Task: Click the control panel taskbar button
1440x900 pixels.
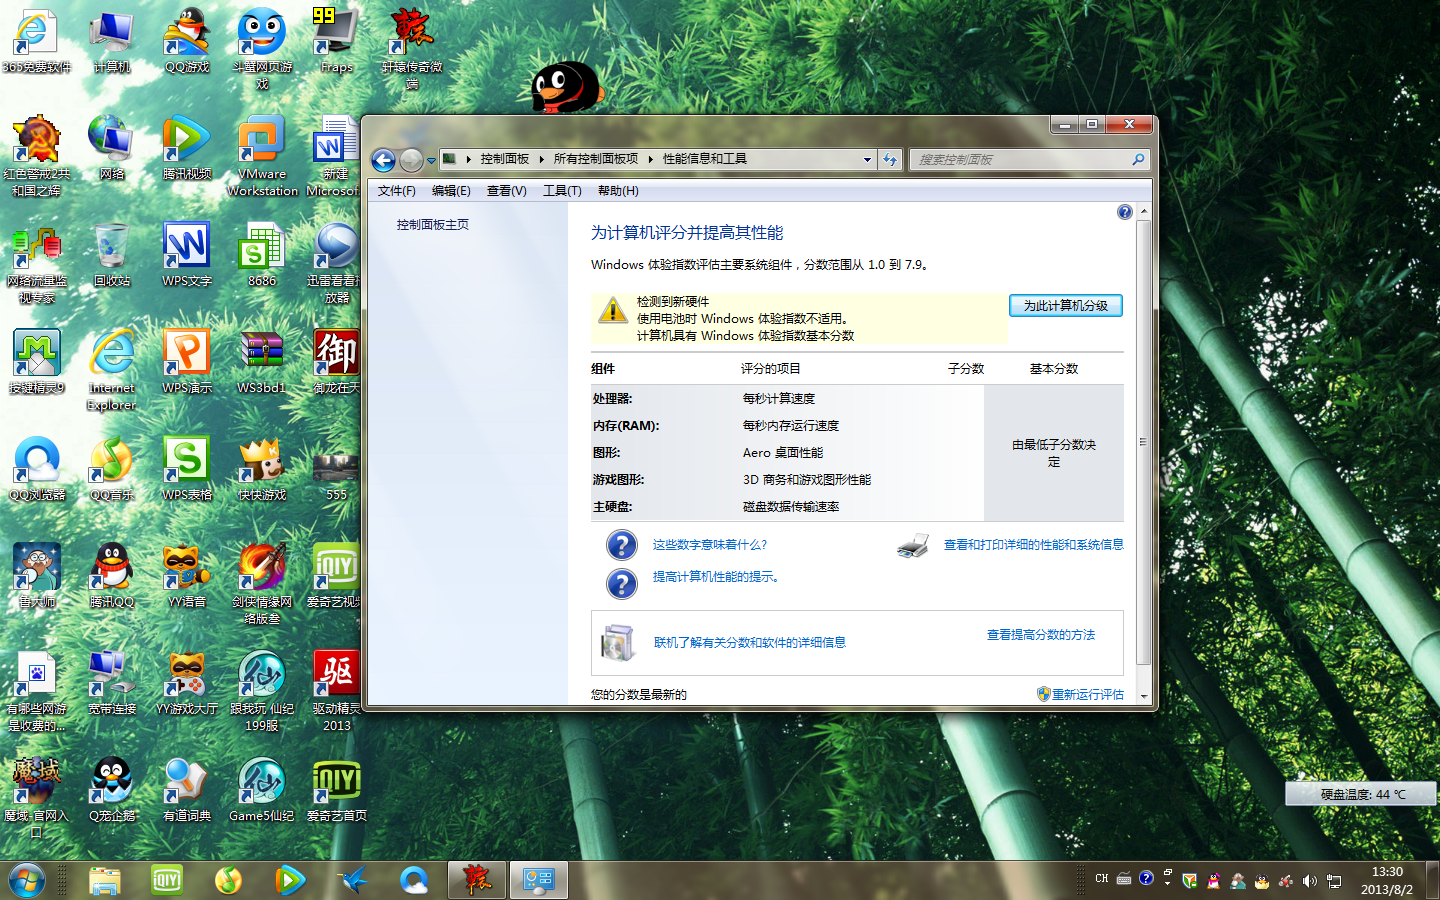Action: tap(538, 880)
